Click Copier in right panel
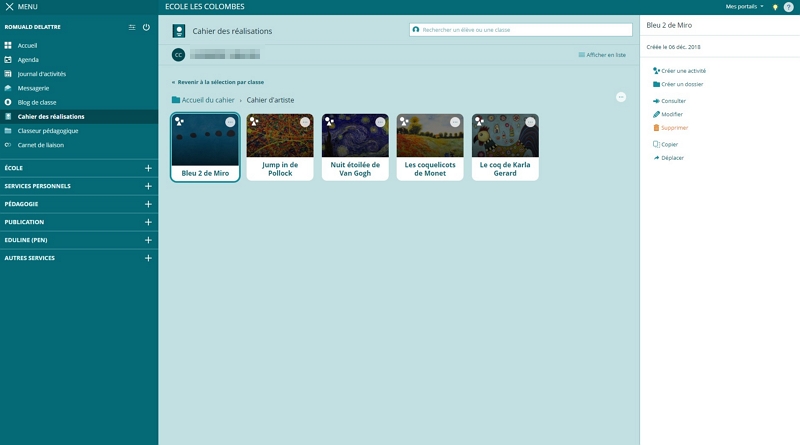800x445 pixels. coord(665,144)
